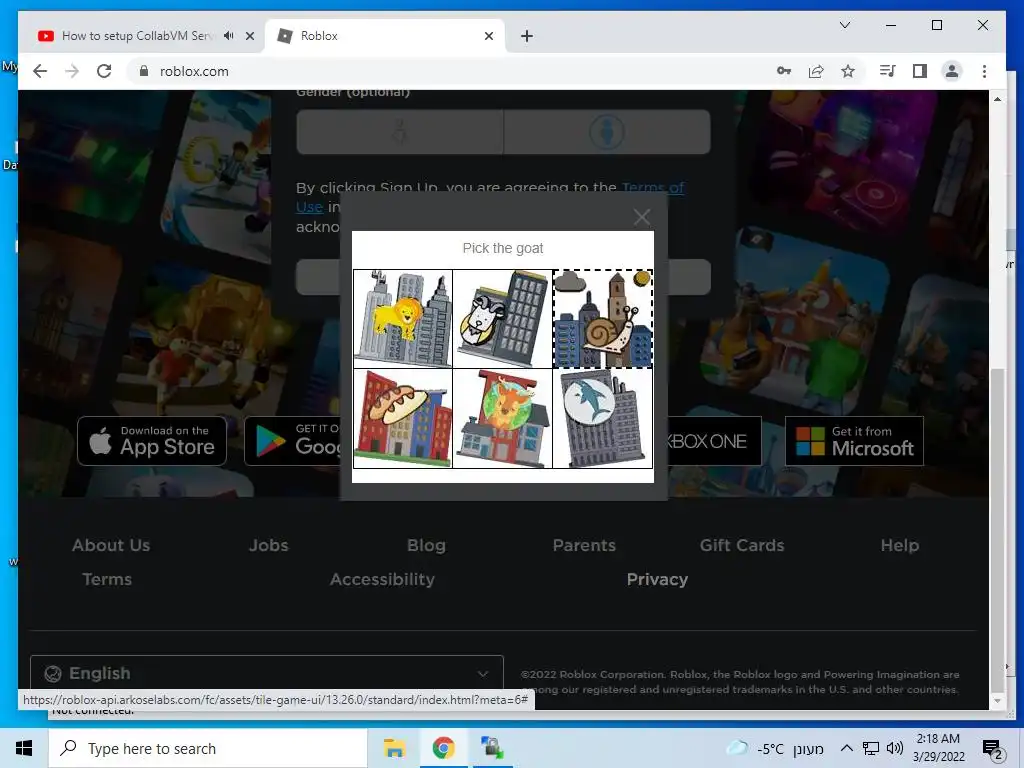Search tabs with the chevron button
The image size is (1024, 768).
[844, 25]
